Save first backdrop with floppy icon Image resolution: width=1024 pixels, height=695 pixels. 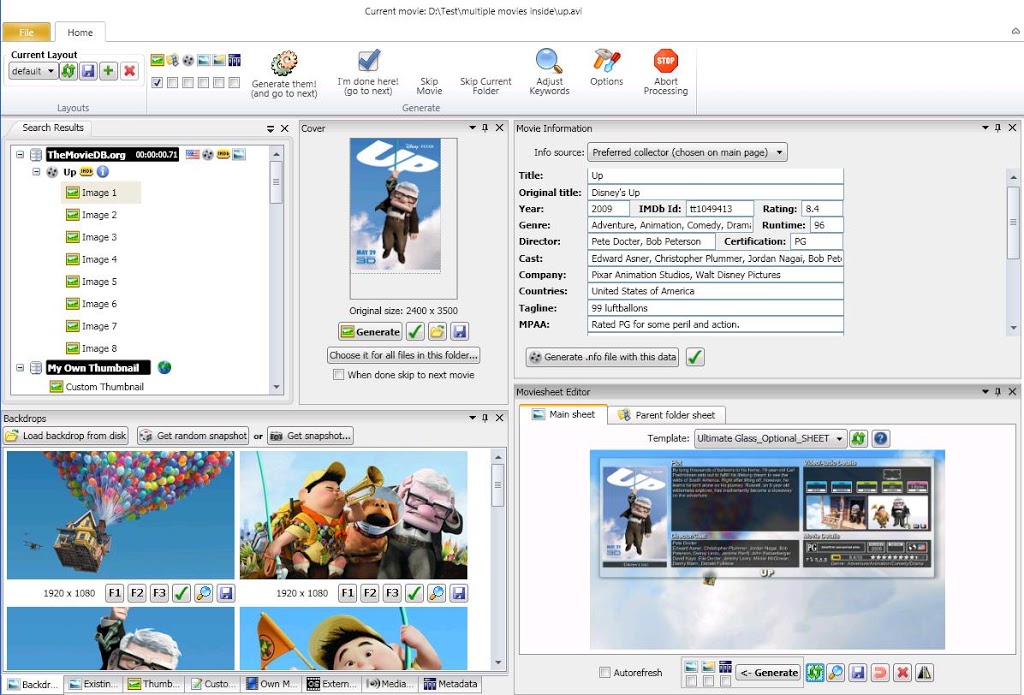[226, 593]
